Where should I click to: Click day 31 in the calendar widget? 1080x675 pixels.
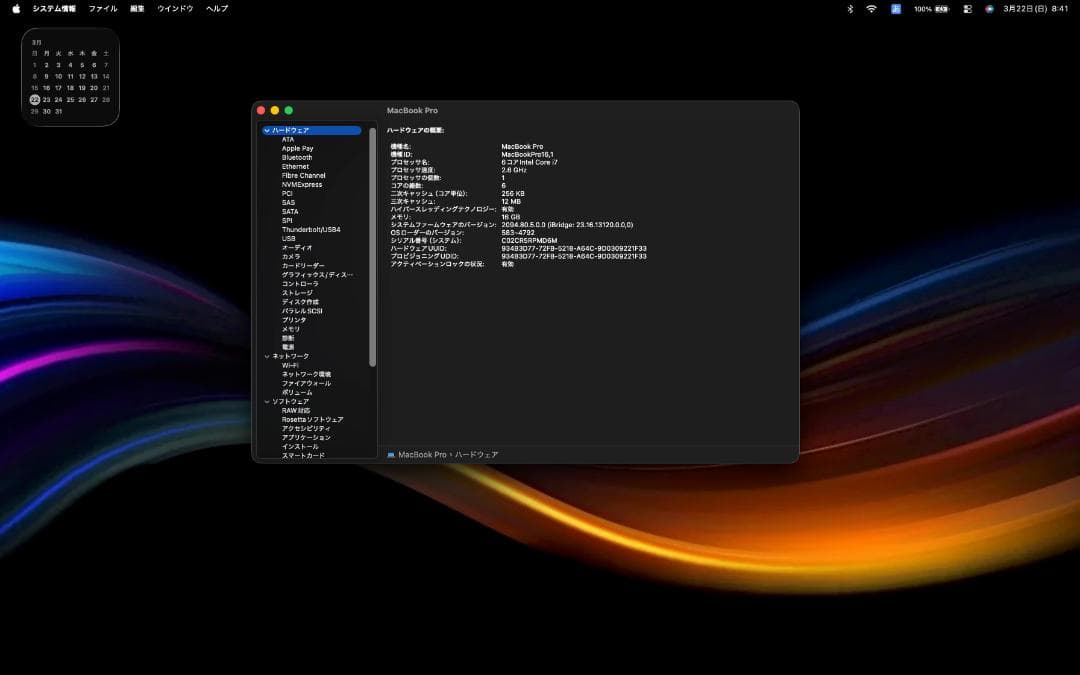59,112
